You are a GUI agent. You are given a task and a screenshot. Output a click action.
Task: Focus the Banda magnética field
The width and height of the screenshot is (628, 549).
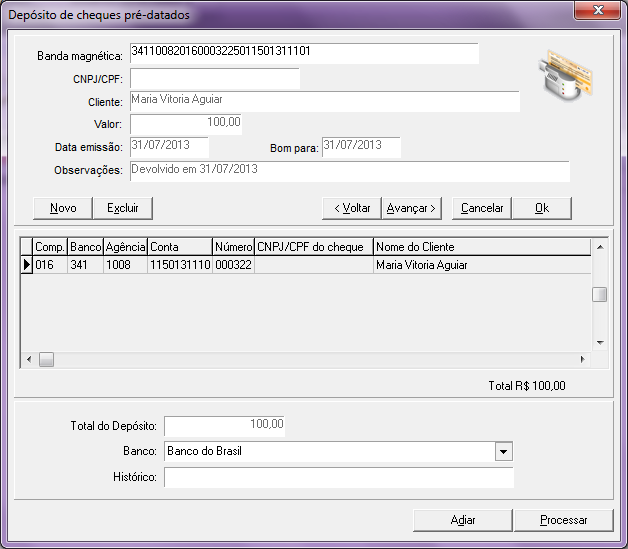pos(304,53)
